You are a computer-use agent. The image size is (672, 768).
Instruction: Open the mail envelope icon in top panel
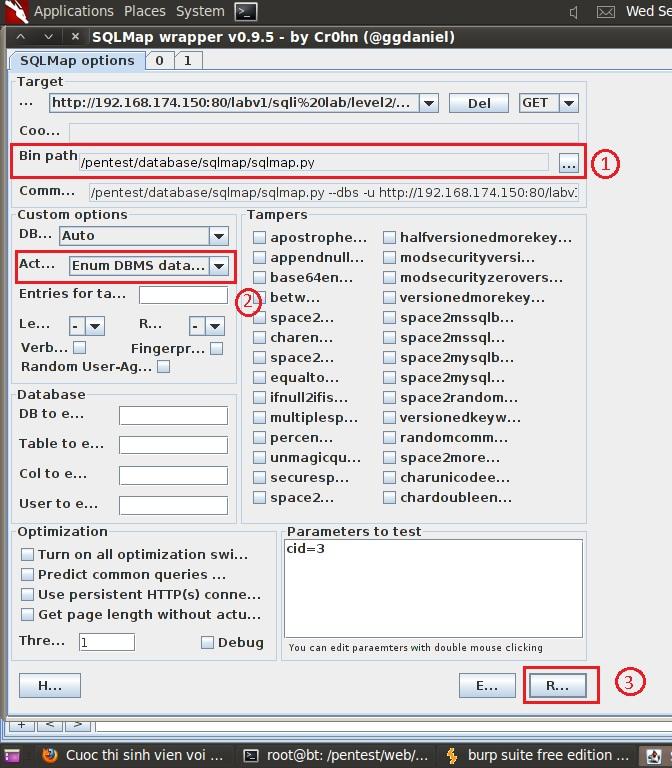click(605, 12)
